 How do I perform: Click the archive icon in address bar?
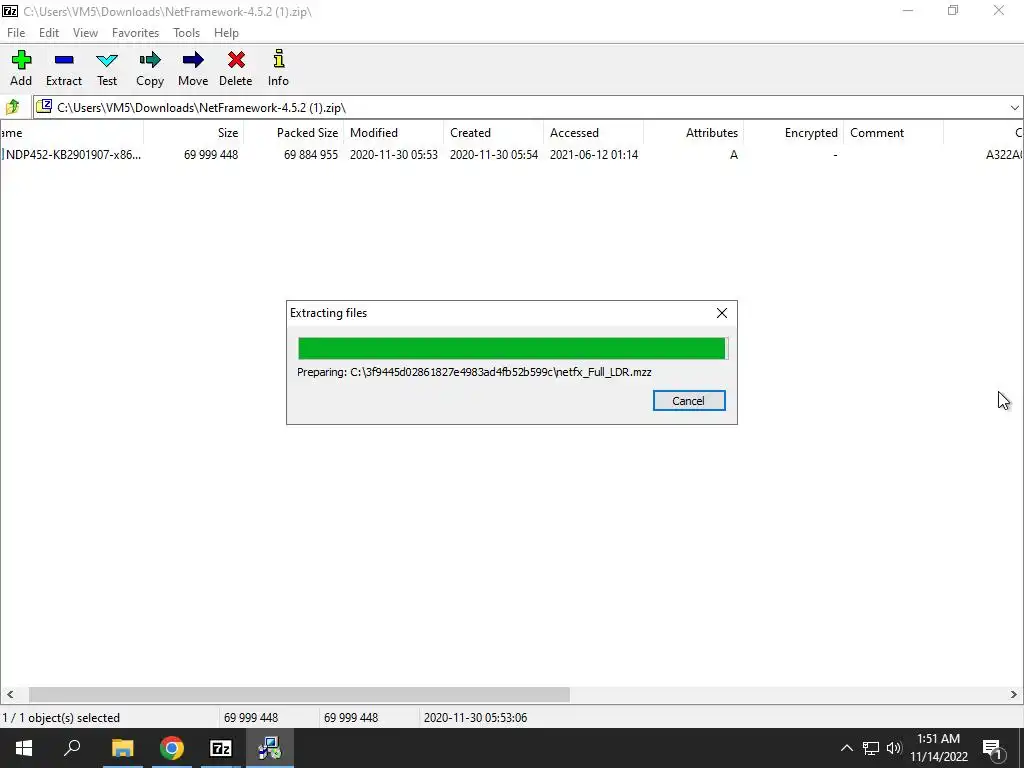(x=44, y=106)
